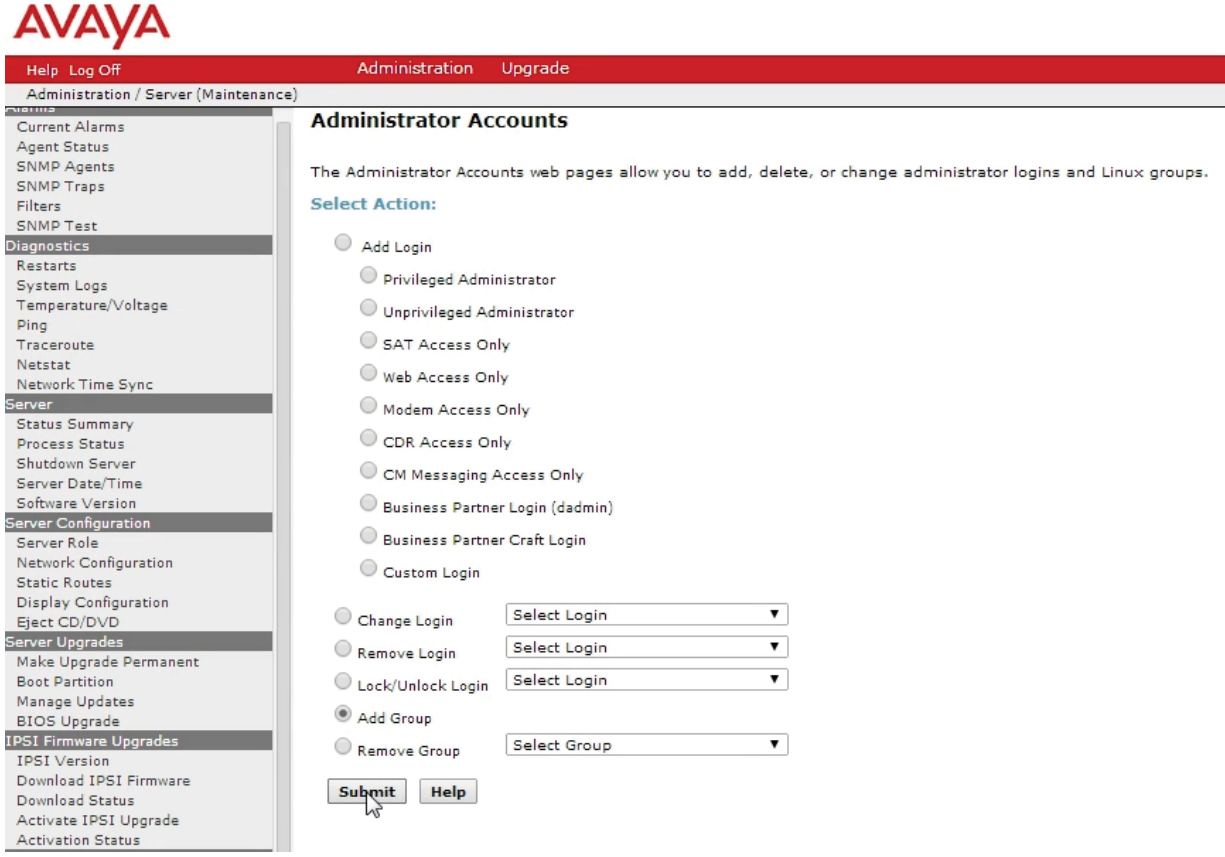
Task: Choose Business Partner Craft Login
Action: 368,535
